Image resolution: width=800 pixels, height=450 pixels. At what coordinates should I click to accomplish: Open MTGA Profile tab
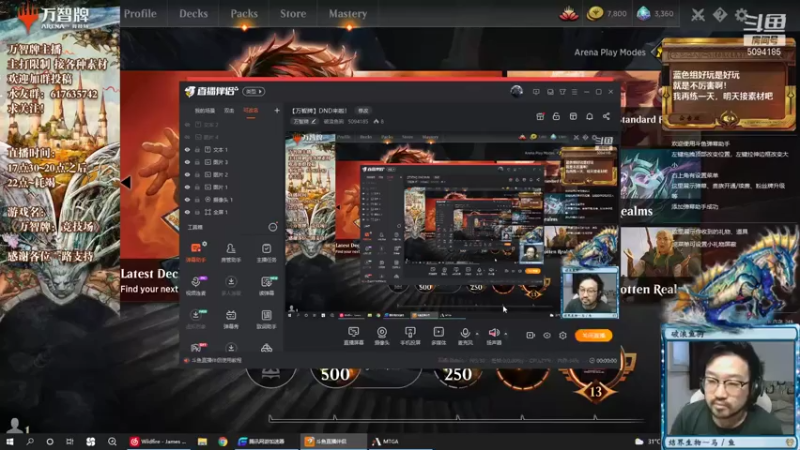tap(140, 14)
